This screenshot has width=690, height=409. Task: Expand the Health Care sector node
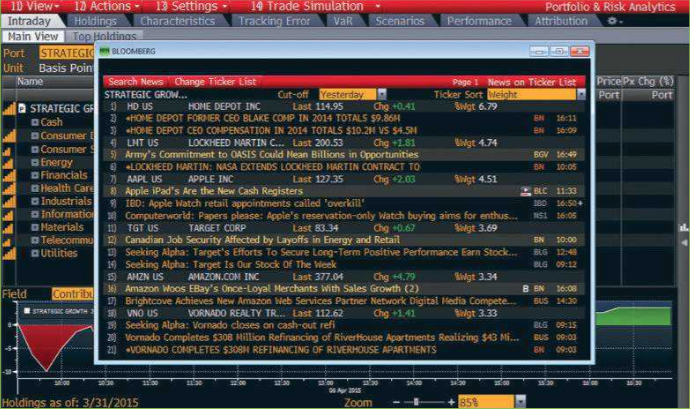(x=35, y=188)
